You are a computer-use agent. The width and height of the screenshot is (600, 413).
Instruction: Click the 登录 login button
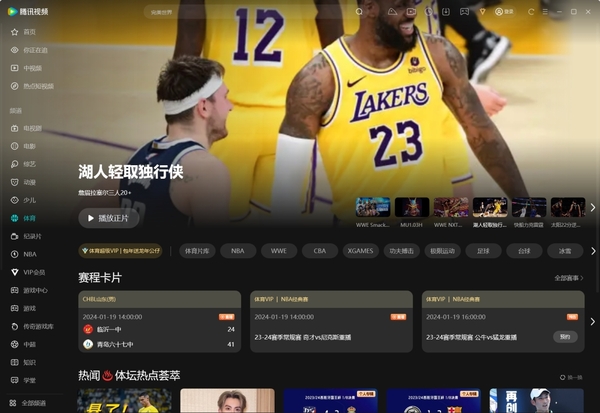tap(504, 12)
